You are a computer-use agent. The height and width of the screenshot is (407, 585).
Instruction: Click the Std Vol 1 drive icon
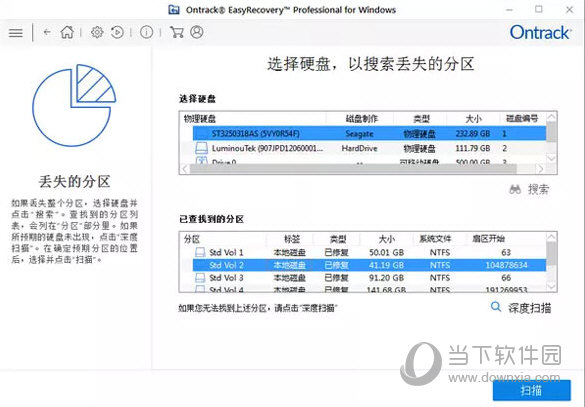pos(200,253)
